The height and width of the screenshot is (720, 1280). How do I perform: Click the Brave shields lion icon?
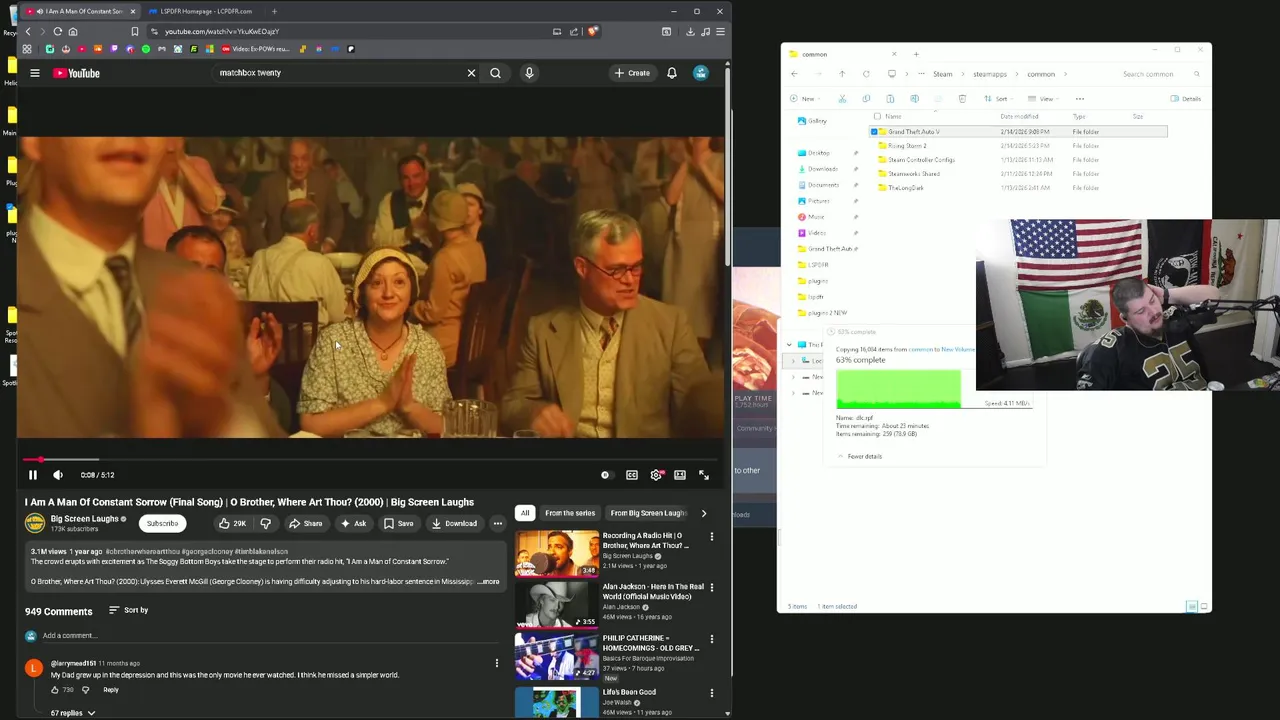[x=593, y=31]
